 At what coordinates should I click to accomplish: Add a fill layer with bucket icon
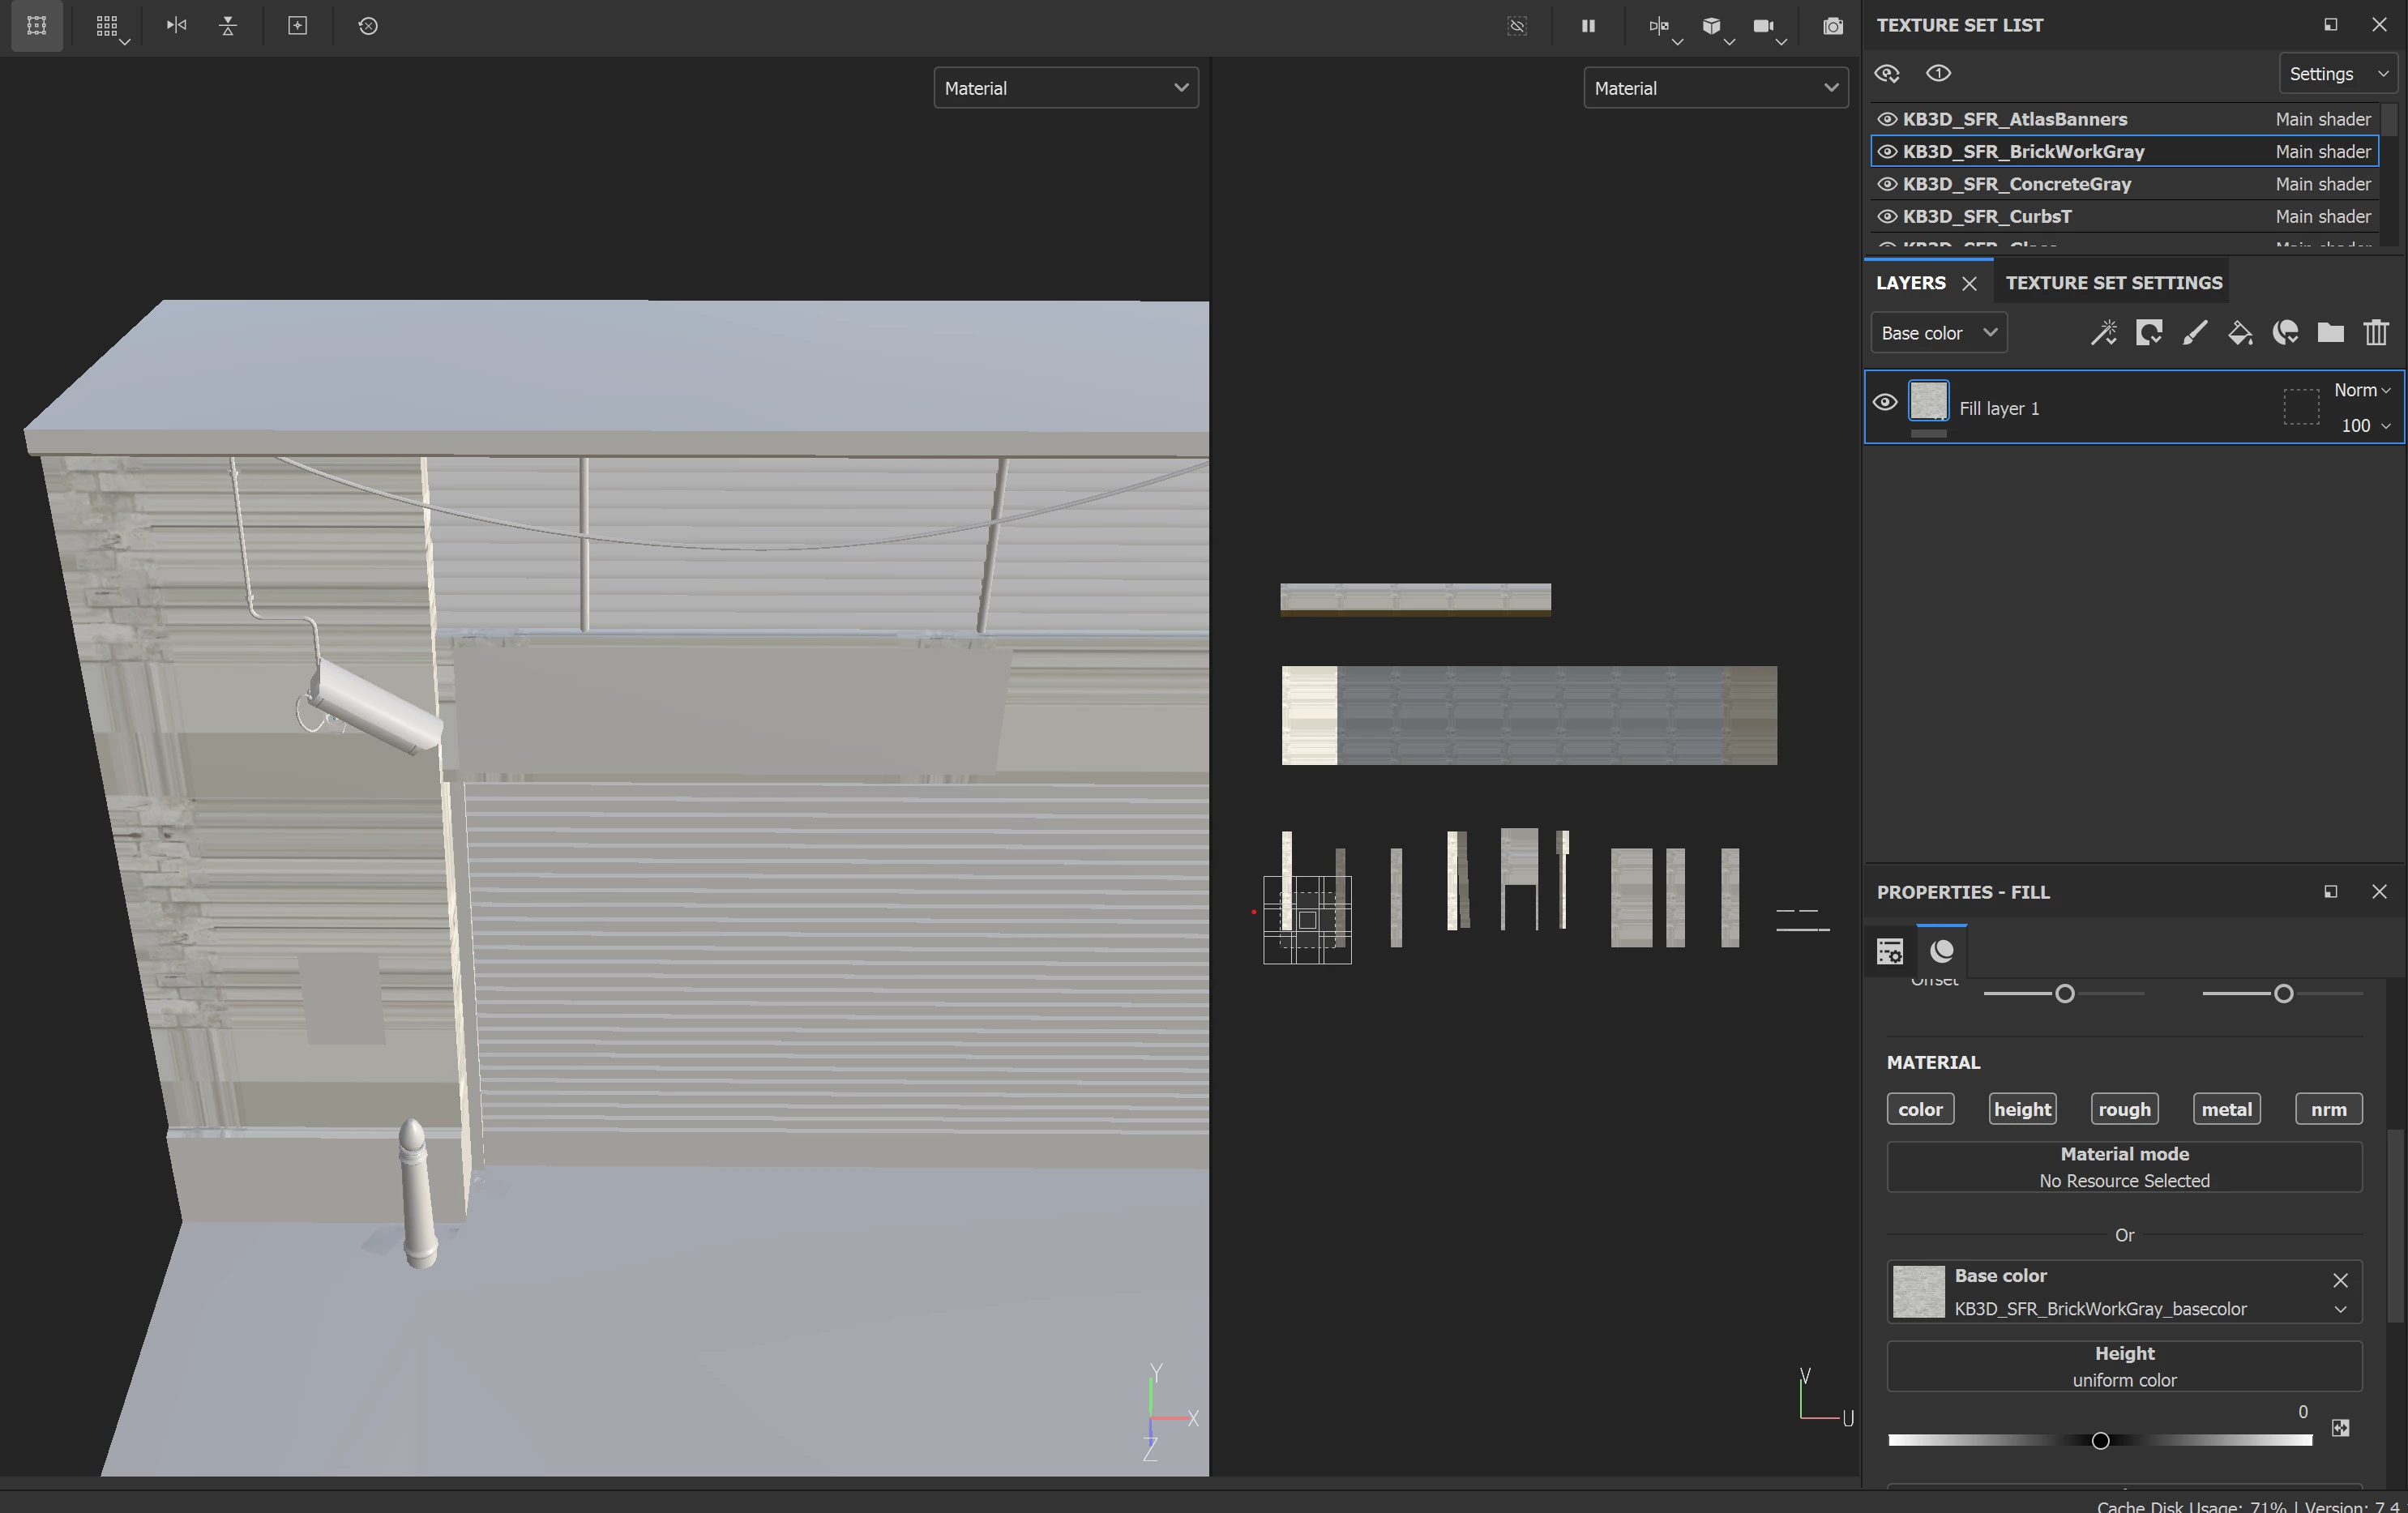coord(2240,333)
